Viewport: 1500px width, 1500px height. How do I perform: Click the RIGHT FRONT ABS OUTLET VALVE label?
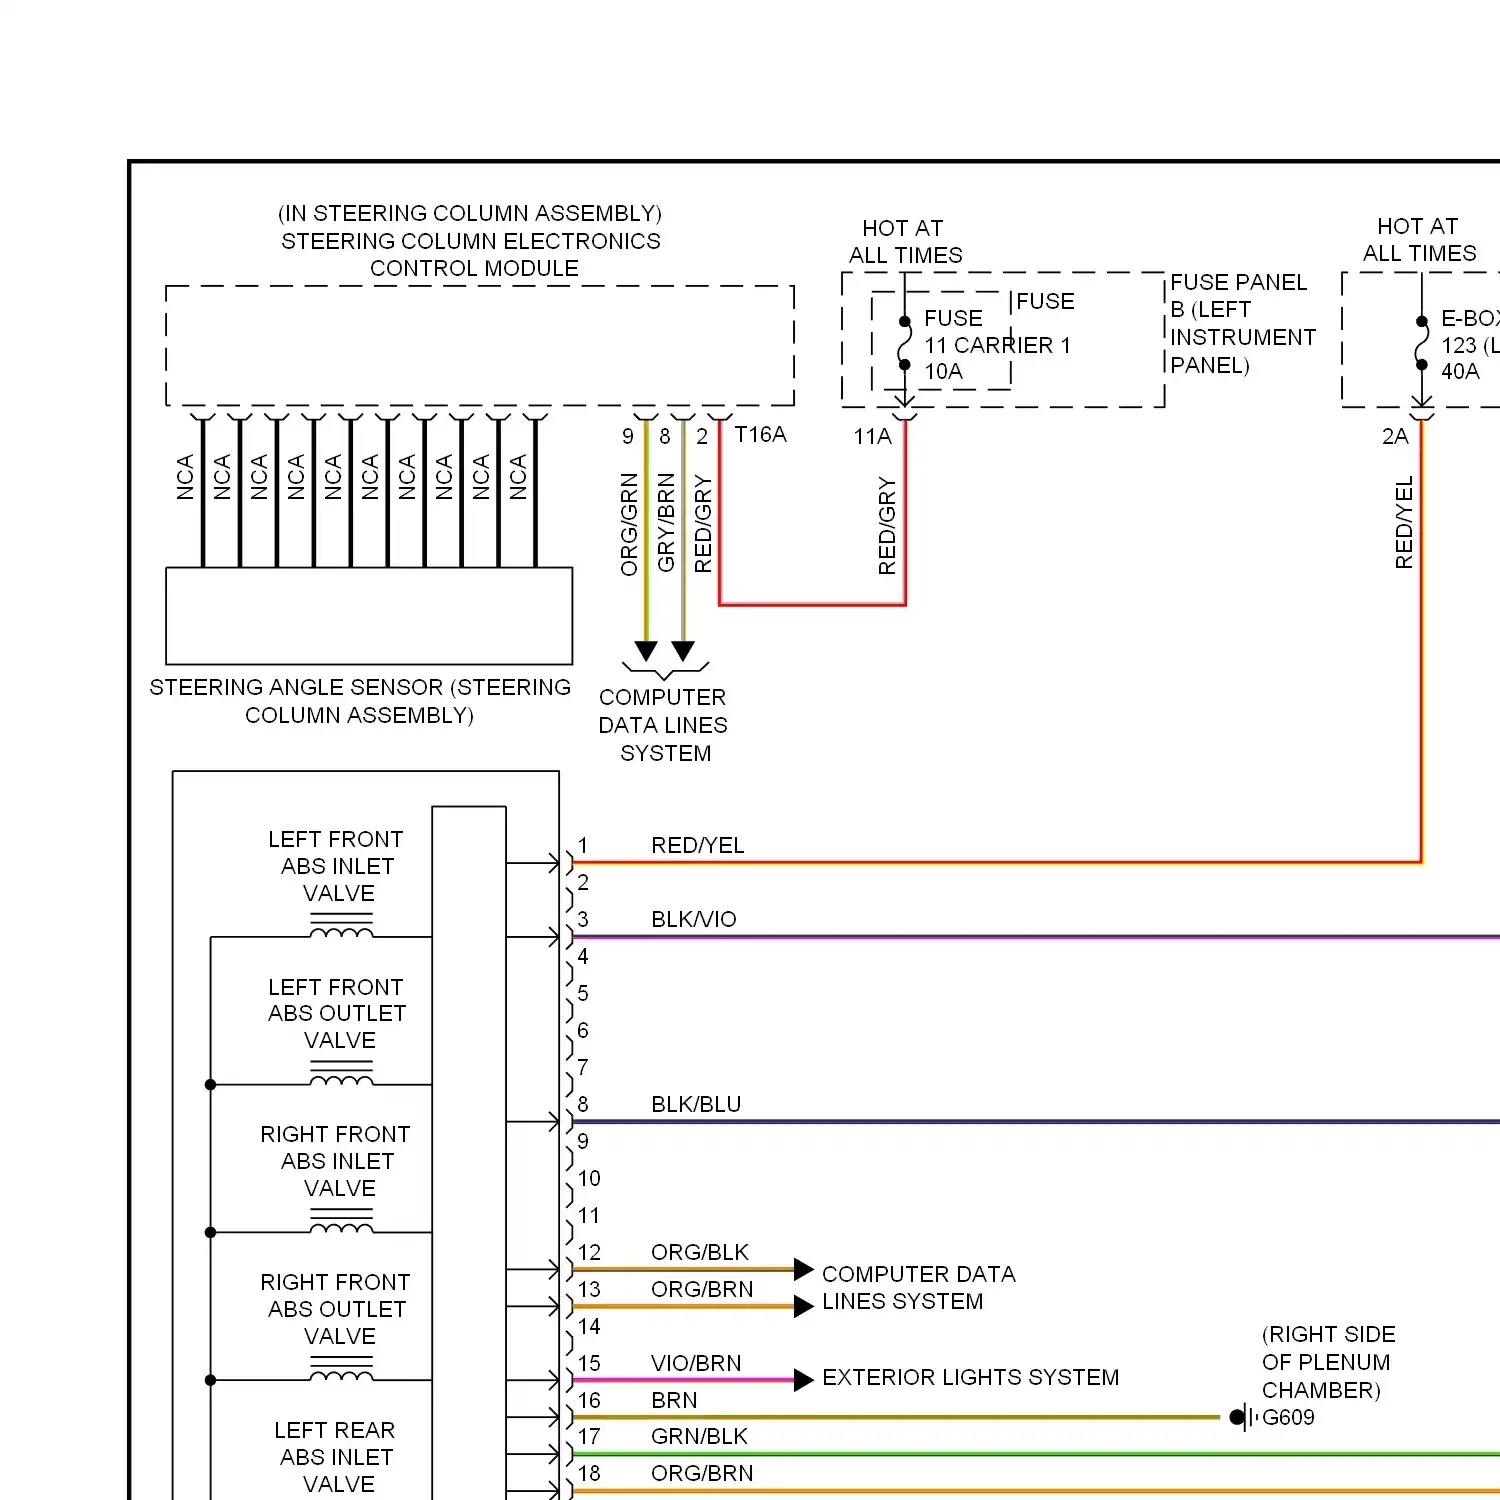pos(336,1309)
